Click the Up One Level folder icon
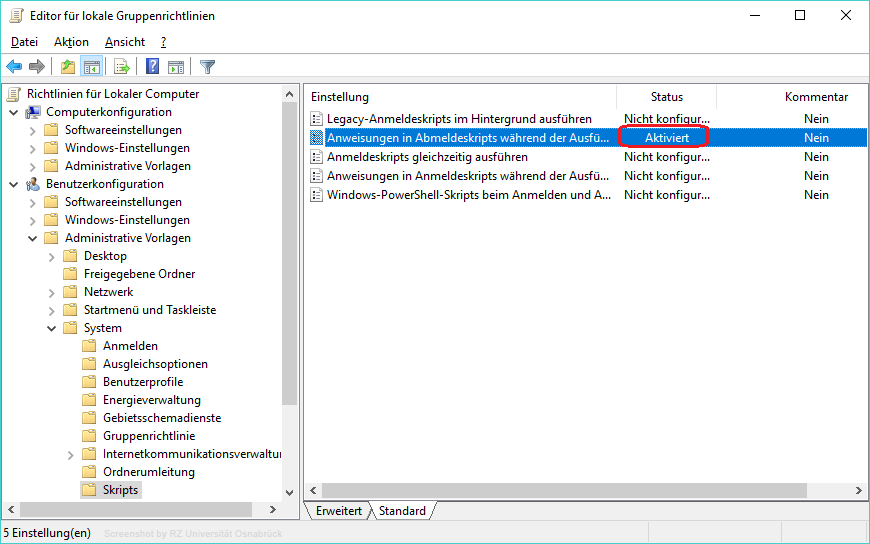 pyautogui.click(x=67, y=67)
